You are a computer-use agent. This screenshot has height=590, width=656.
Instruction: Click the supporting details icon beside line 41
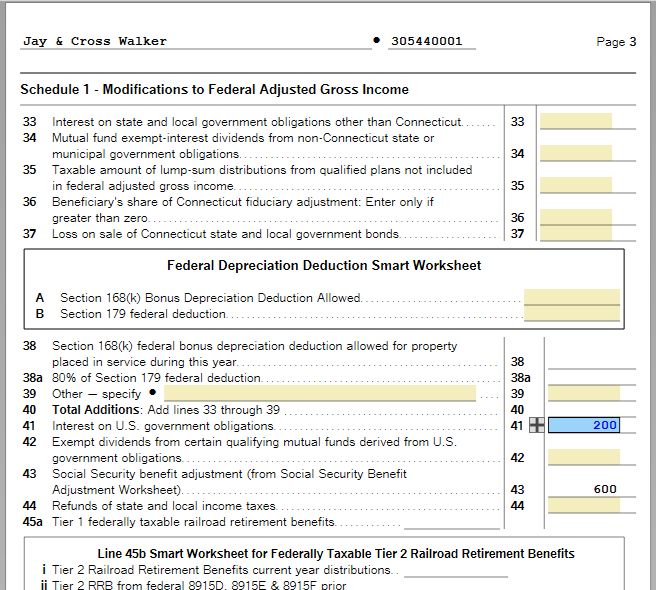point(536,425)
